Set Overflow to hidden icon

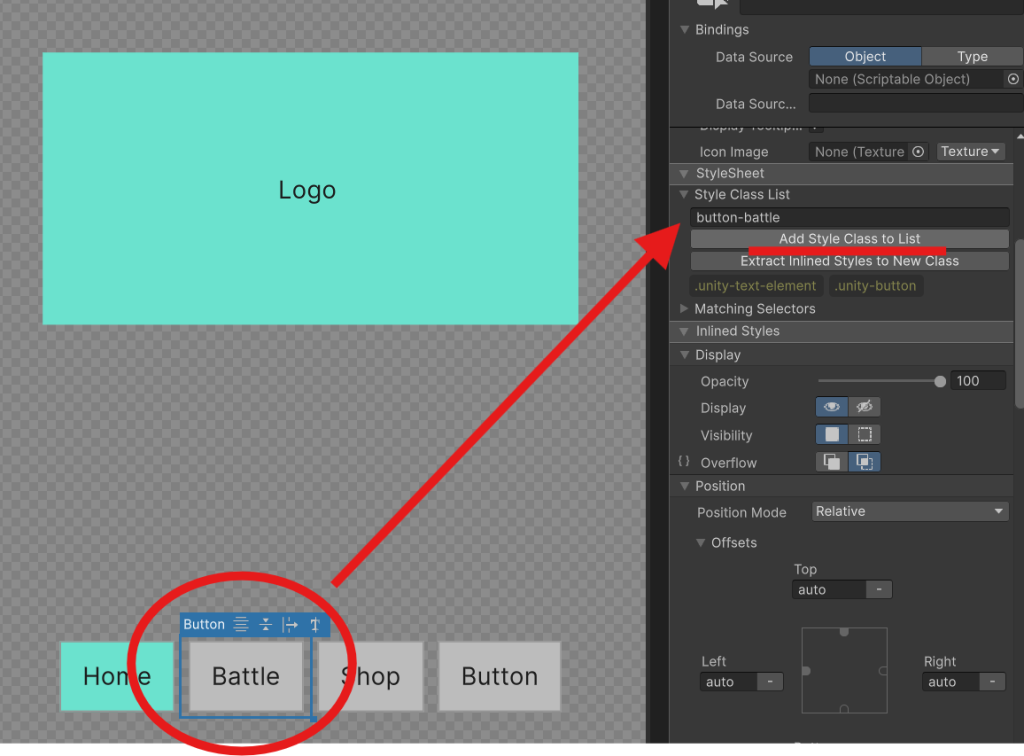coord(864,462)
